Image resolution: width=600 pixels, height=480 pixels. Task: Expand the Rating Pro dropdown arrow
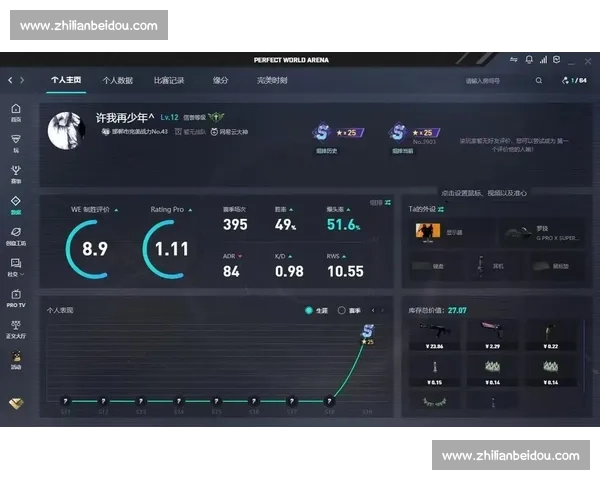tap(190, 210)
